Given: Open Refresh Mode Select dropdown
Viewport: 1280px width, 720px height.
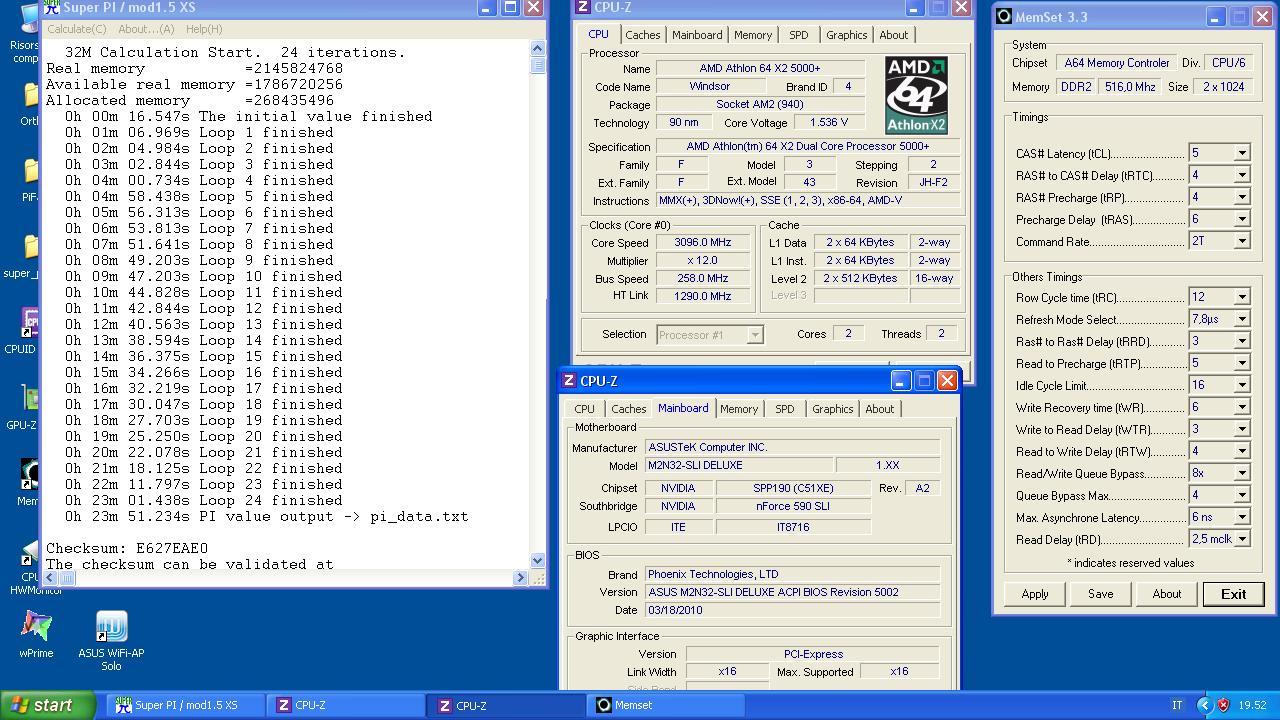Looking at the screenshot, I should coord(1241,320).
